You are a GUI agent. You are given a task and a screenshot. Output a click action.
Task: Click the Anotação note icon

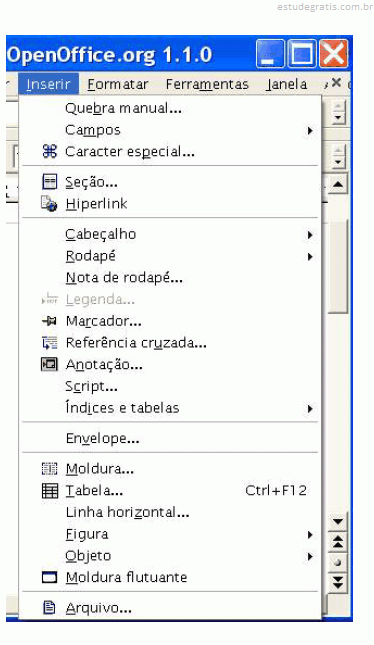(x=49, y=364)
